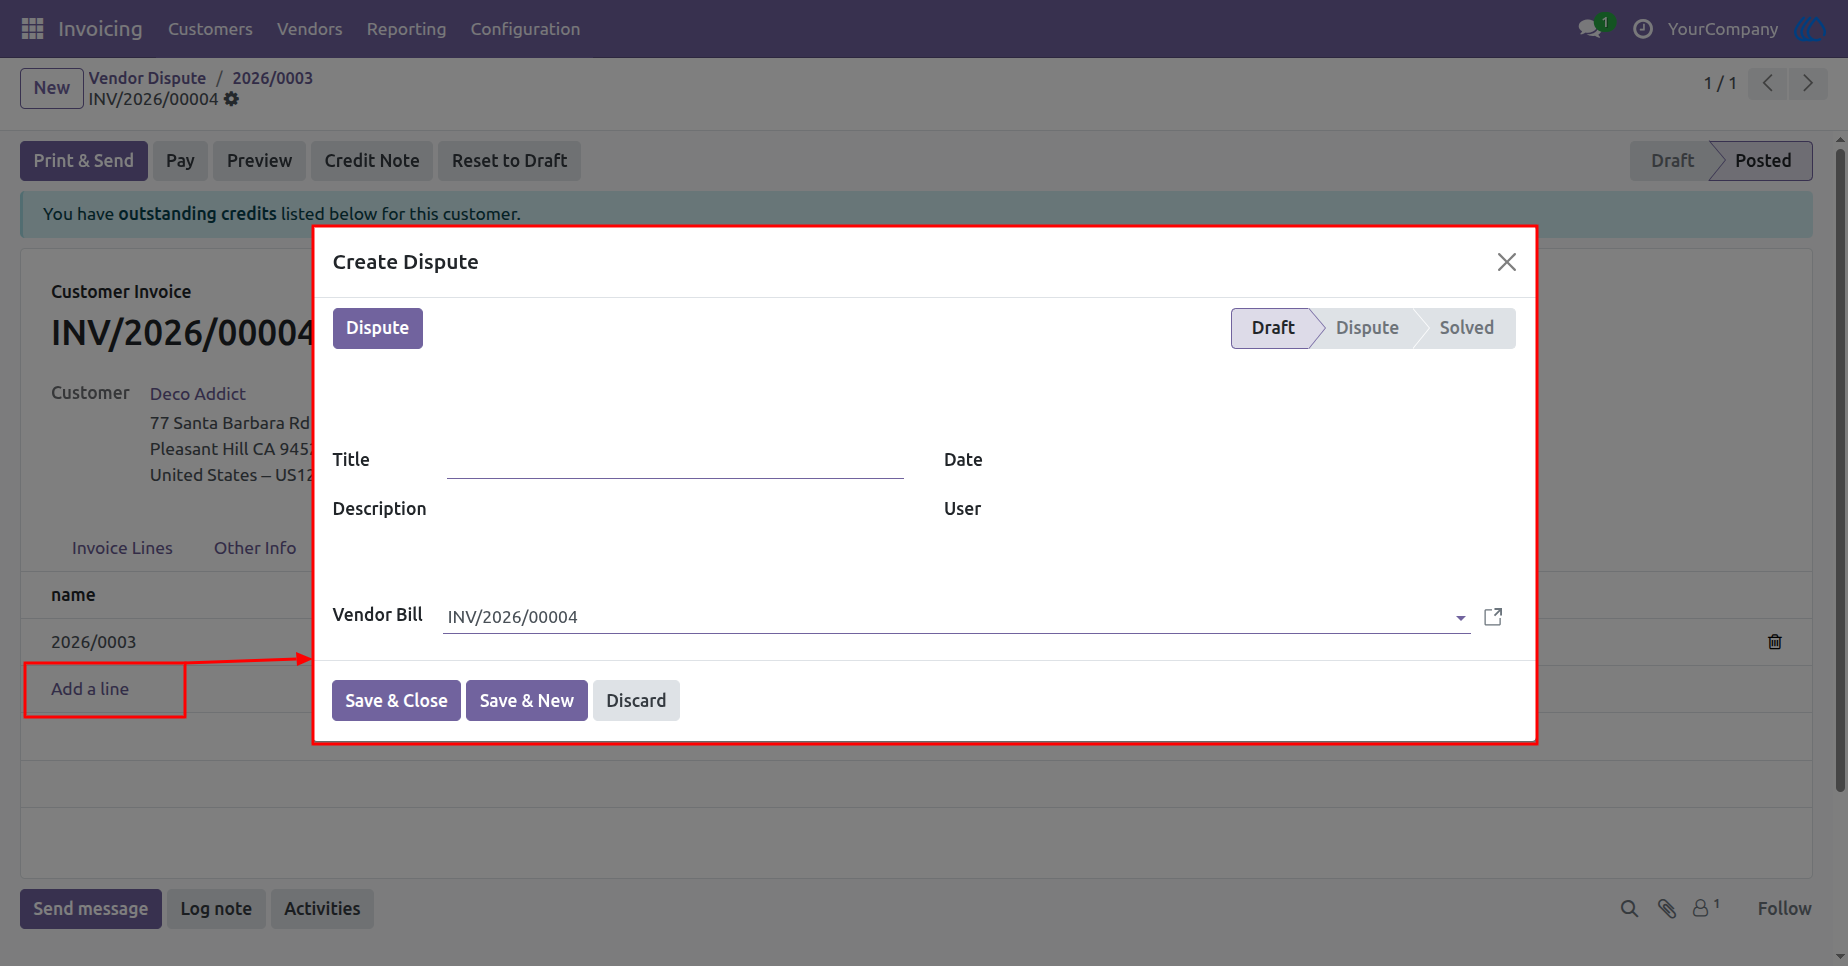Screen dimensions: 1848x966
Task: Open the apps grid menu icon
Action: click(32, 29)
